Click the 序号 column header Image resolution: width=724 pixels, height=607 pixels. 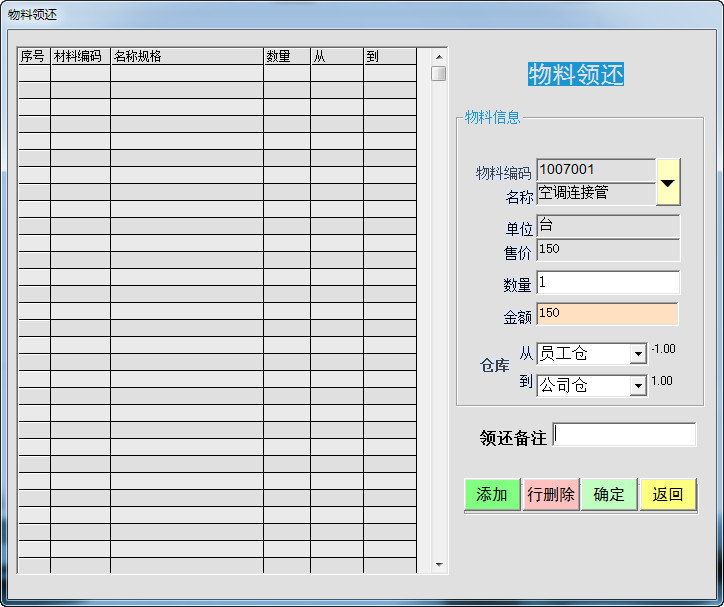[x=34, y=56]
